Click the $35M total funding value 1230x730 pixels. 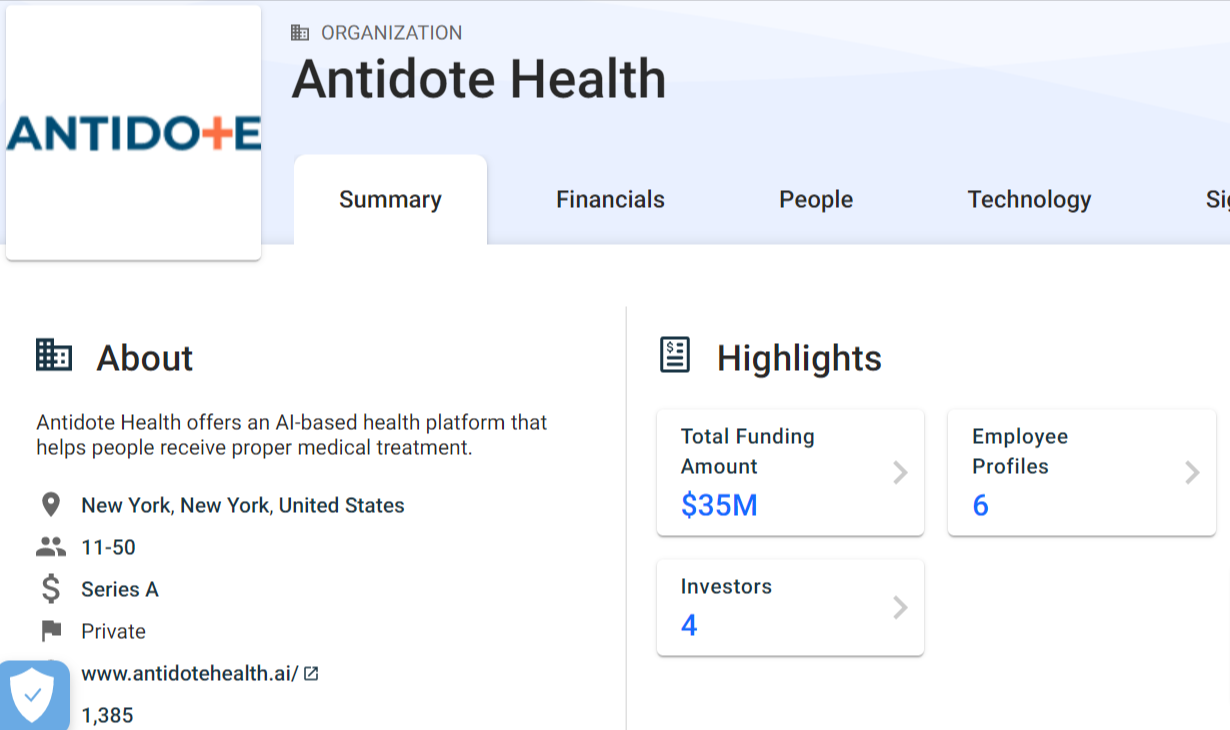719,505
